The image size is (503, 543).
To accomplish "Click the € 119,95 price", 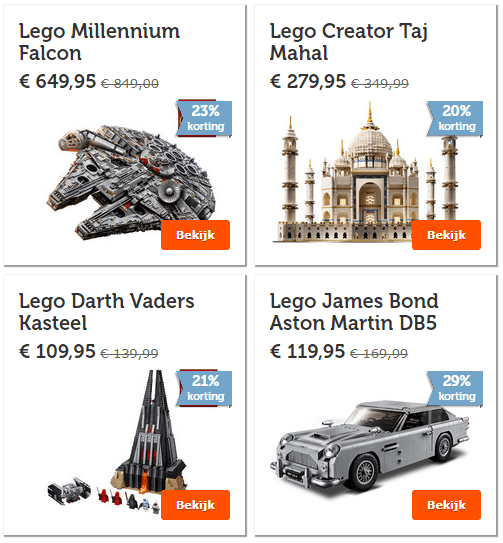I will tap(307, 351).
